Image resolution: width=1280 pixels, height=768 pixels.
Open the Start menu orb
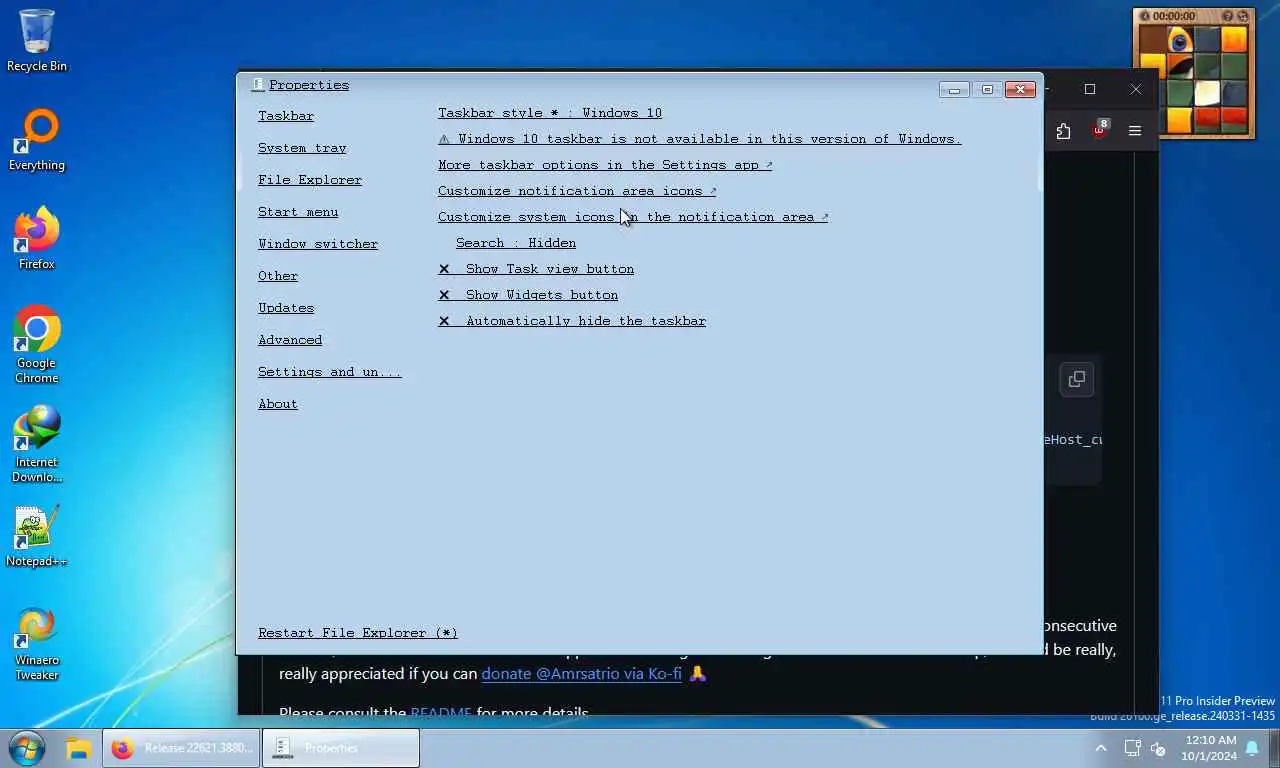click(x=26, y=748)
